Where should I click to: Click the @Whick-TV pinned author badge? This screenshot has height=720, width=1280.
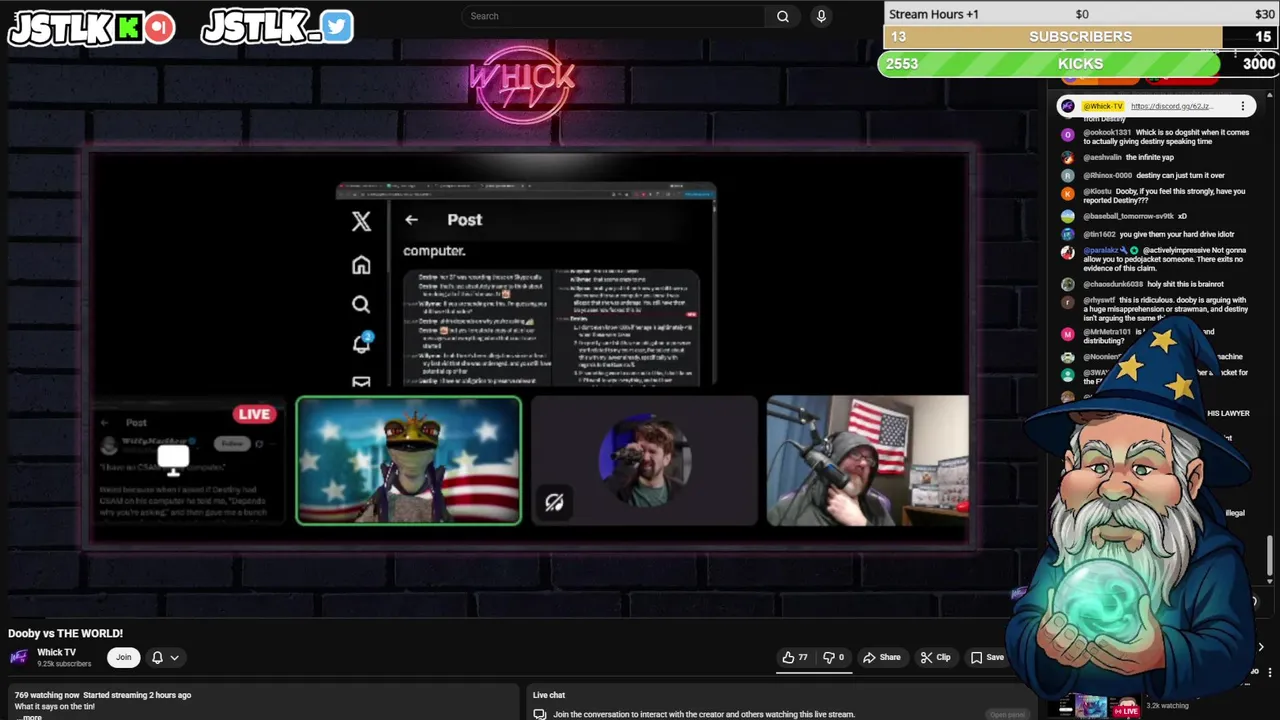1102,106
